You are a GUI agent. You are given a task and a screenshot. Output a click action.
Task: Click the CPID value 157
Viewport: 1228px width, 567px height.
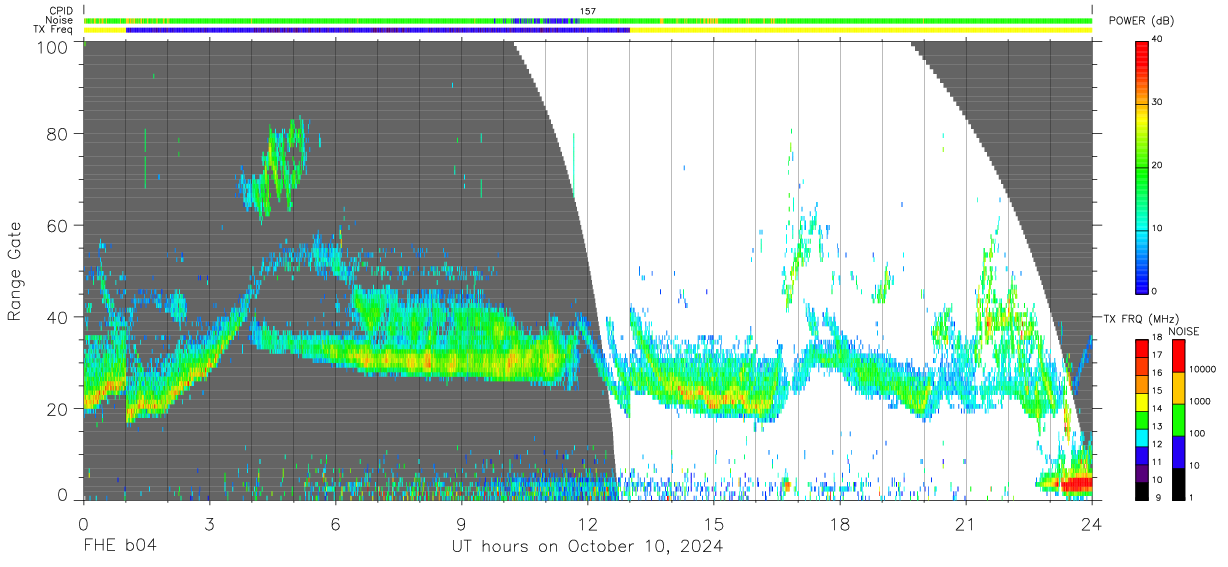587,11
